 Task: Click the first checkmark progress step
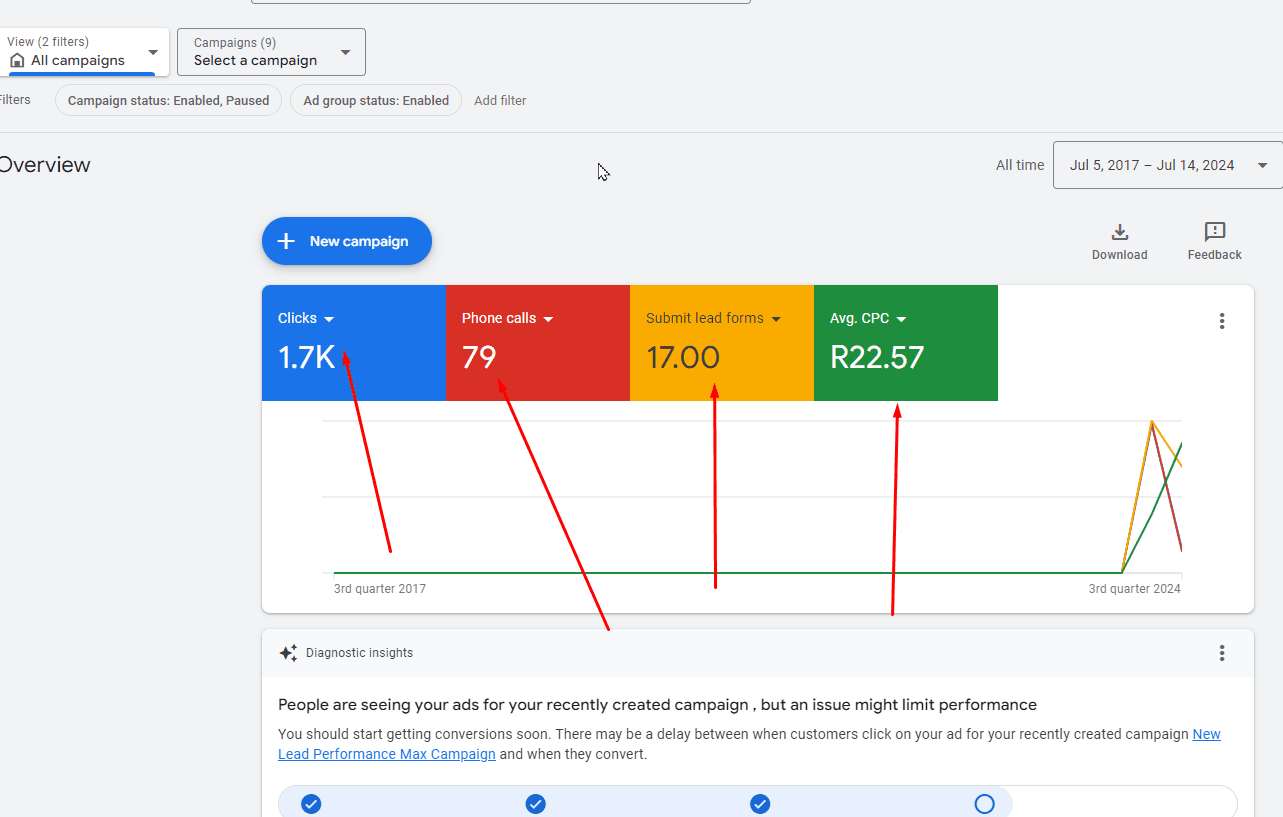click(311, 804)
